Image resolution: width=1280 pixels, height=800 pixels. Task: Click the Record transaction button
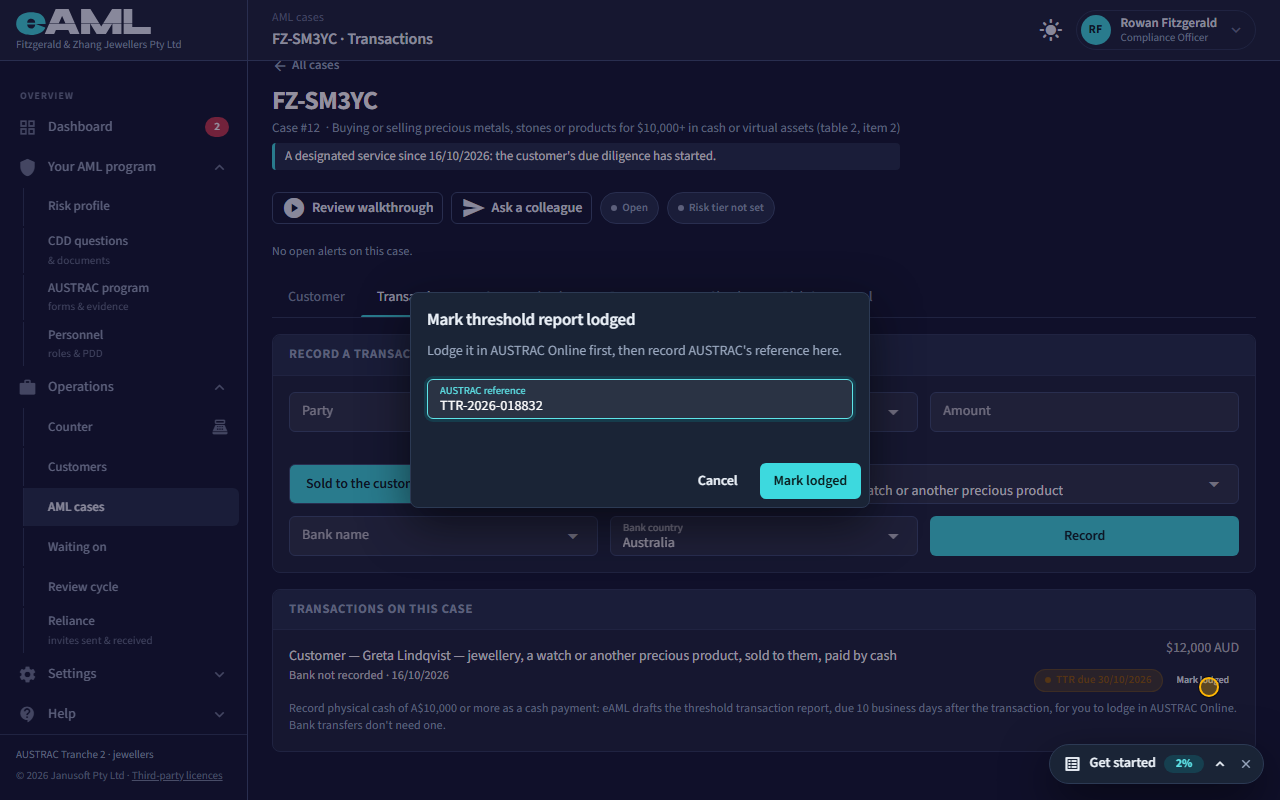tap(1084, 536)
